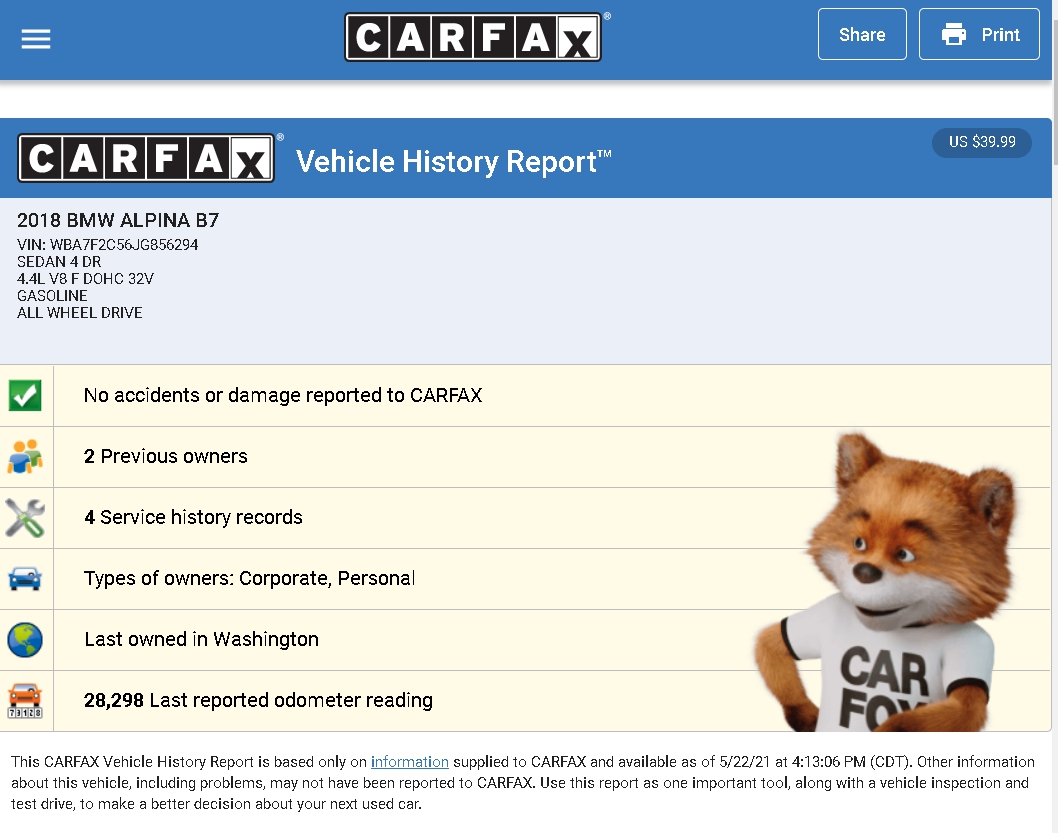
Task: Click the '2018 BMW ALPINA B7' vehicle title
Action: (118, 221)
